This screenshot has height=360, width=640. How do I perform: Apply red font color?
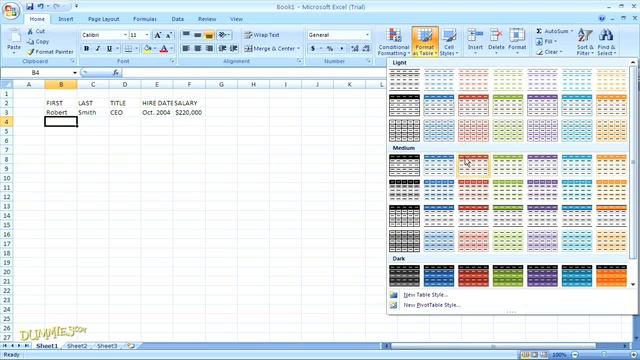pyautogui.click(x=164, y=49)
